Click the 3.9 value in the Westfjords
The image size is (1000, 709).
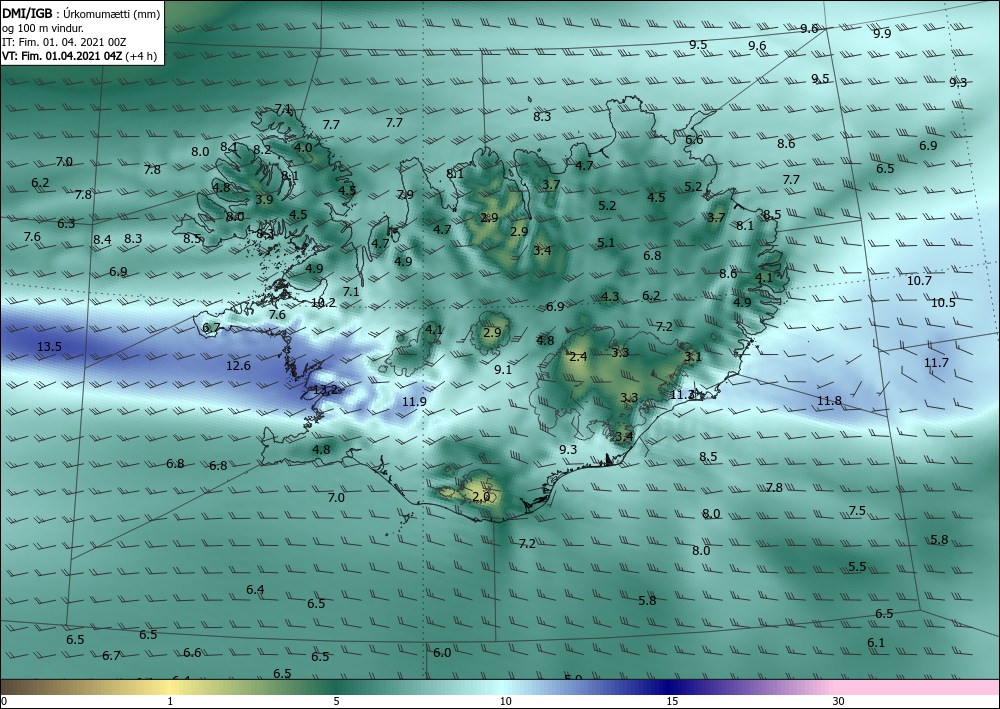tap(264, 200)
